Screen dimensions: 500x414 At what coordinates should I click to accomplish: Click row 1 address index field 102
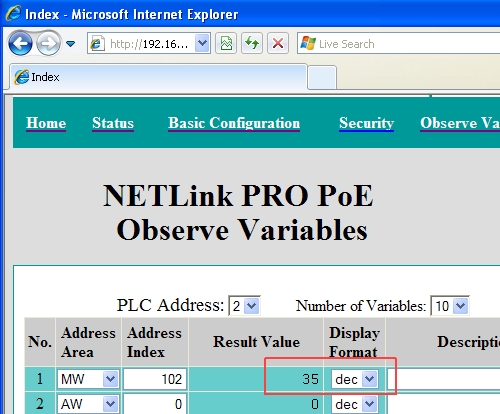point(155,379)
